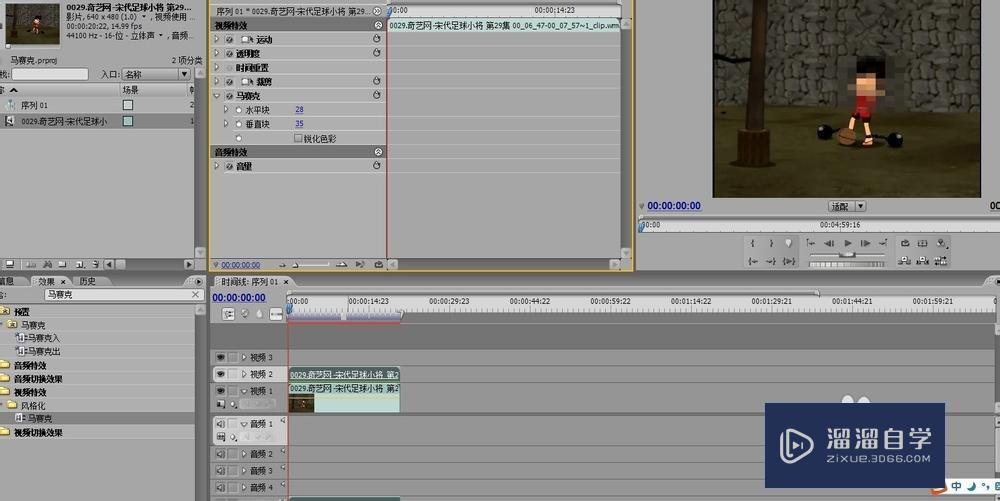Go to the In point in the program monitor
This screenshot has width=1000, height=501.
[753, 261]
